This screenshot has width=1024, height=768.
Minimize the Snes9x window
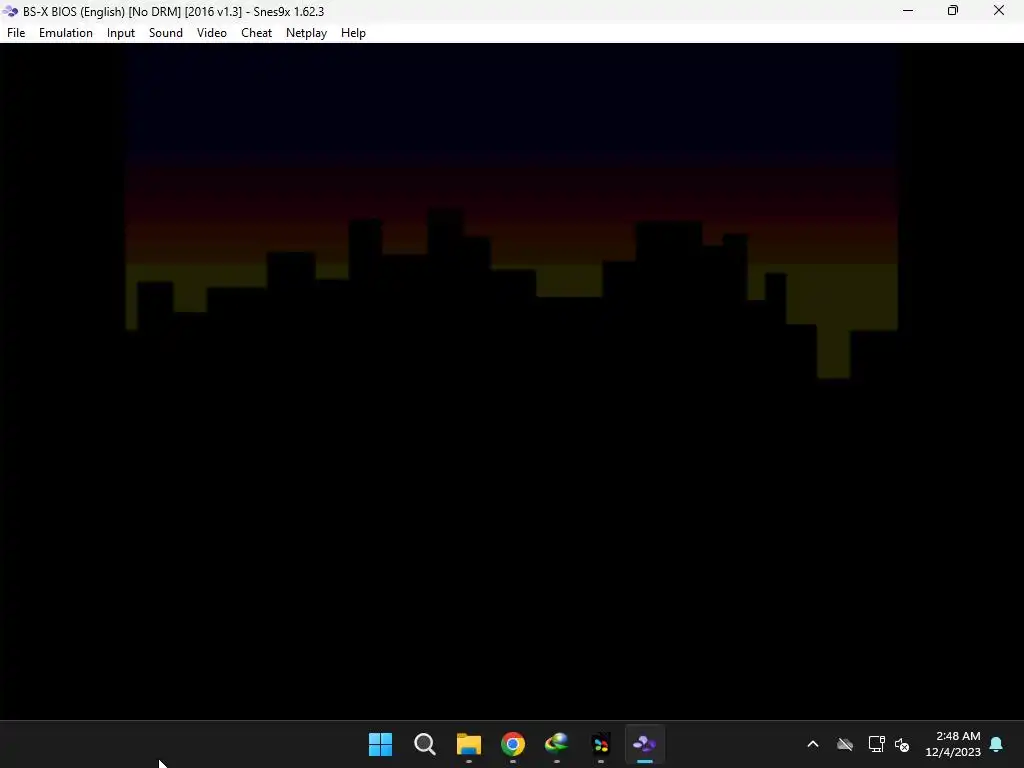click(908, 11)
